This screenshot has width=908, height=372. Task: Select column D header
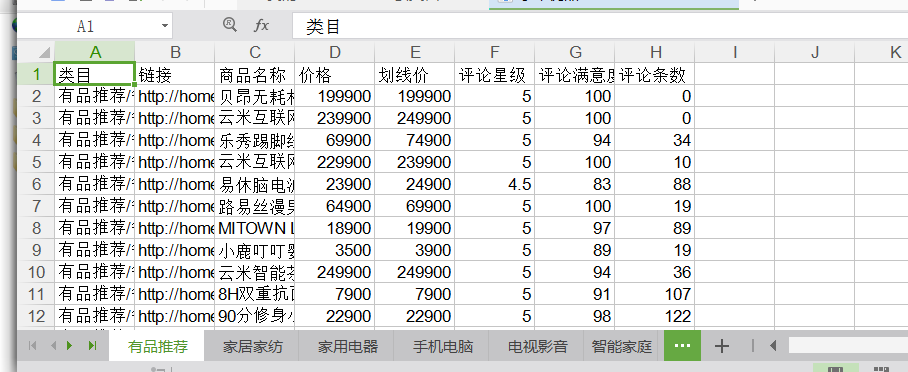335,52
